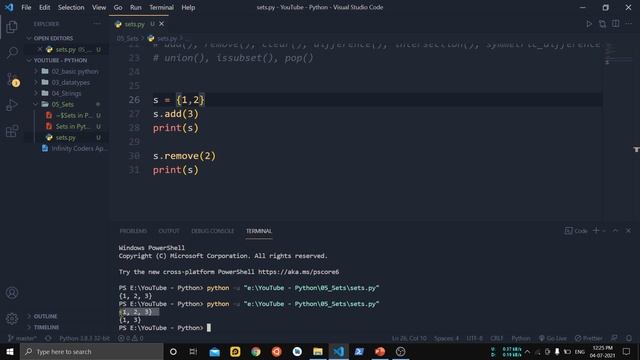The height and width of the screenshot is (360, 640).
Task: Close sets.py in Open Editors list
Action: [x=40, y=49]
